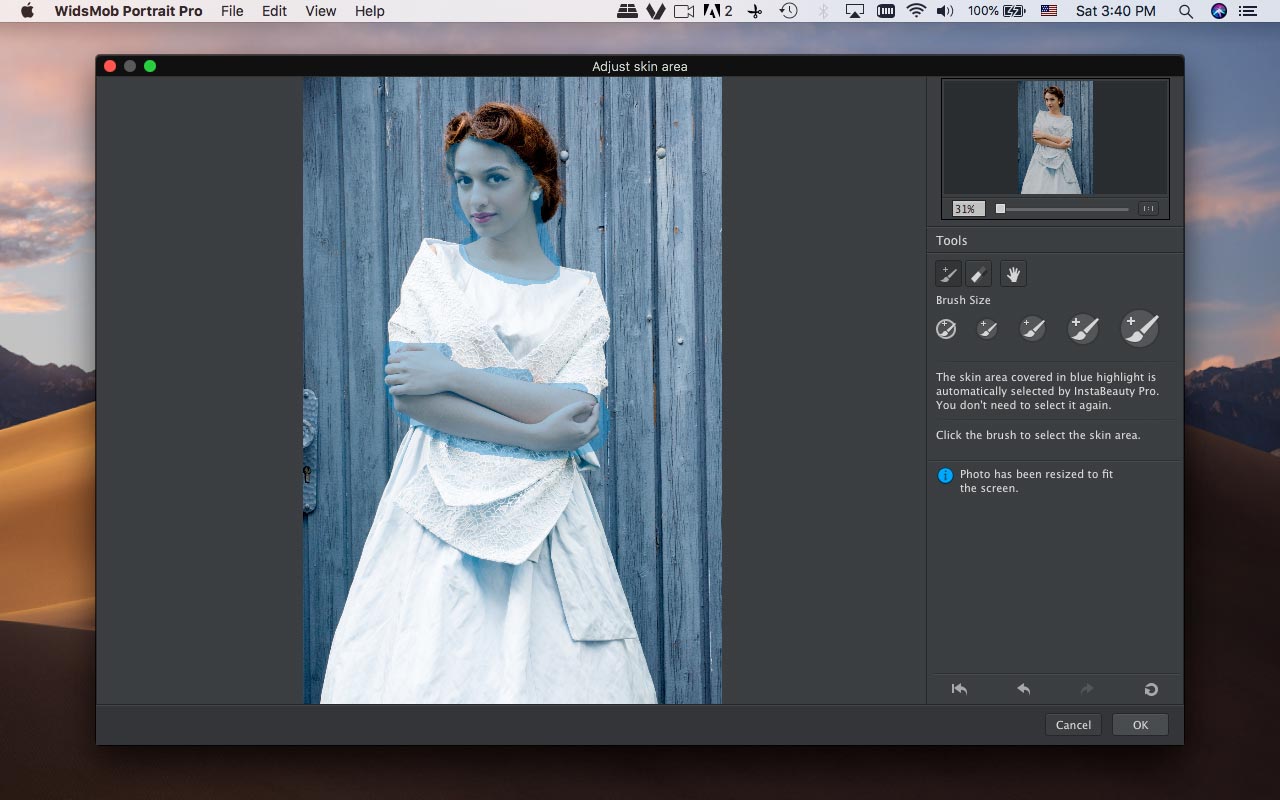
Task: Open the View menu
Action: [321, 11]
